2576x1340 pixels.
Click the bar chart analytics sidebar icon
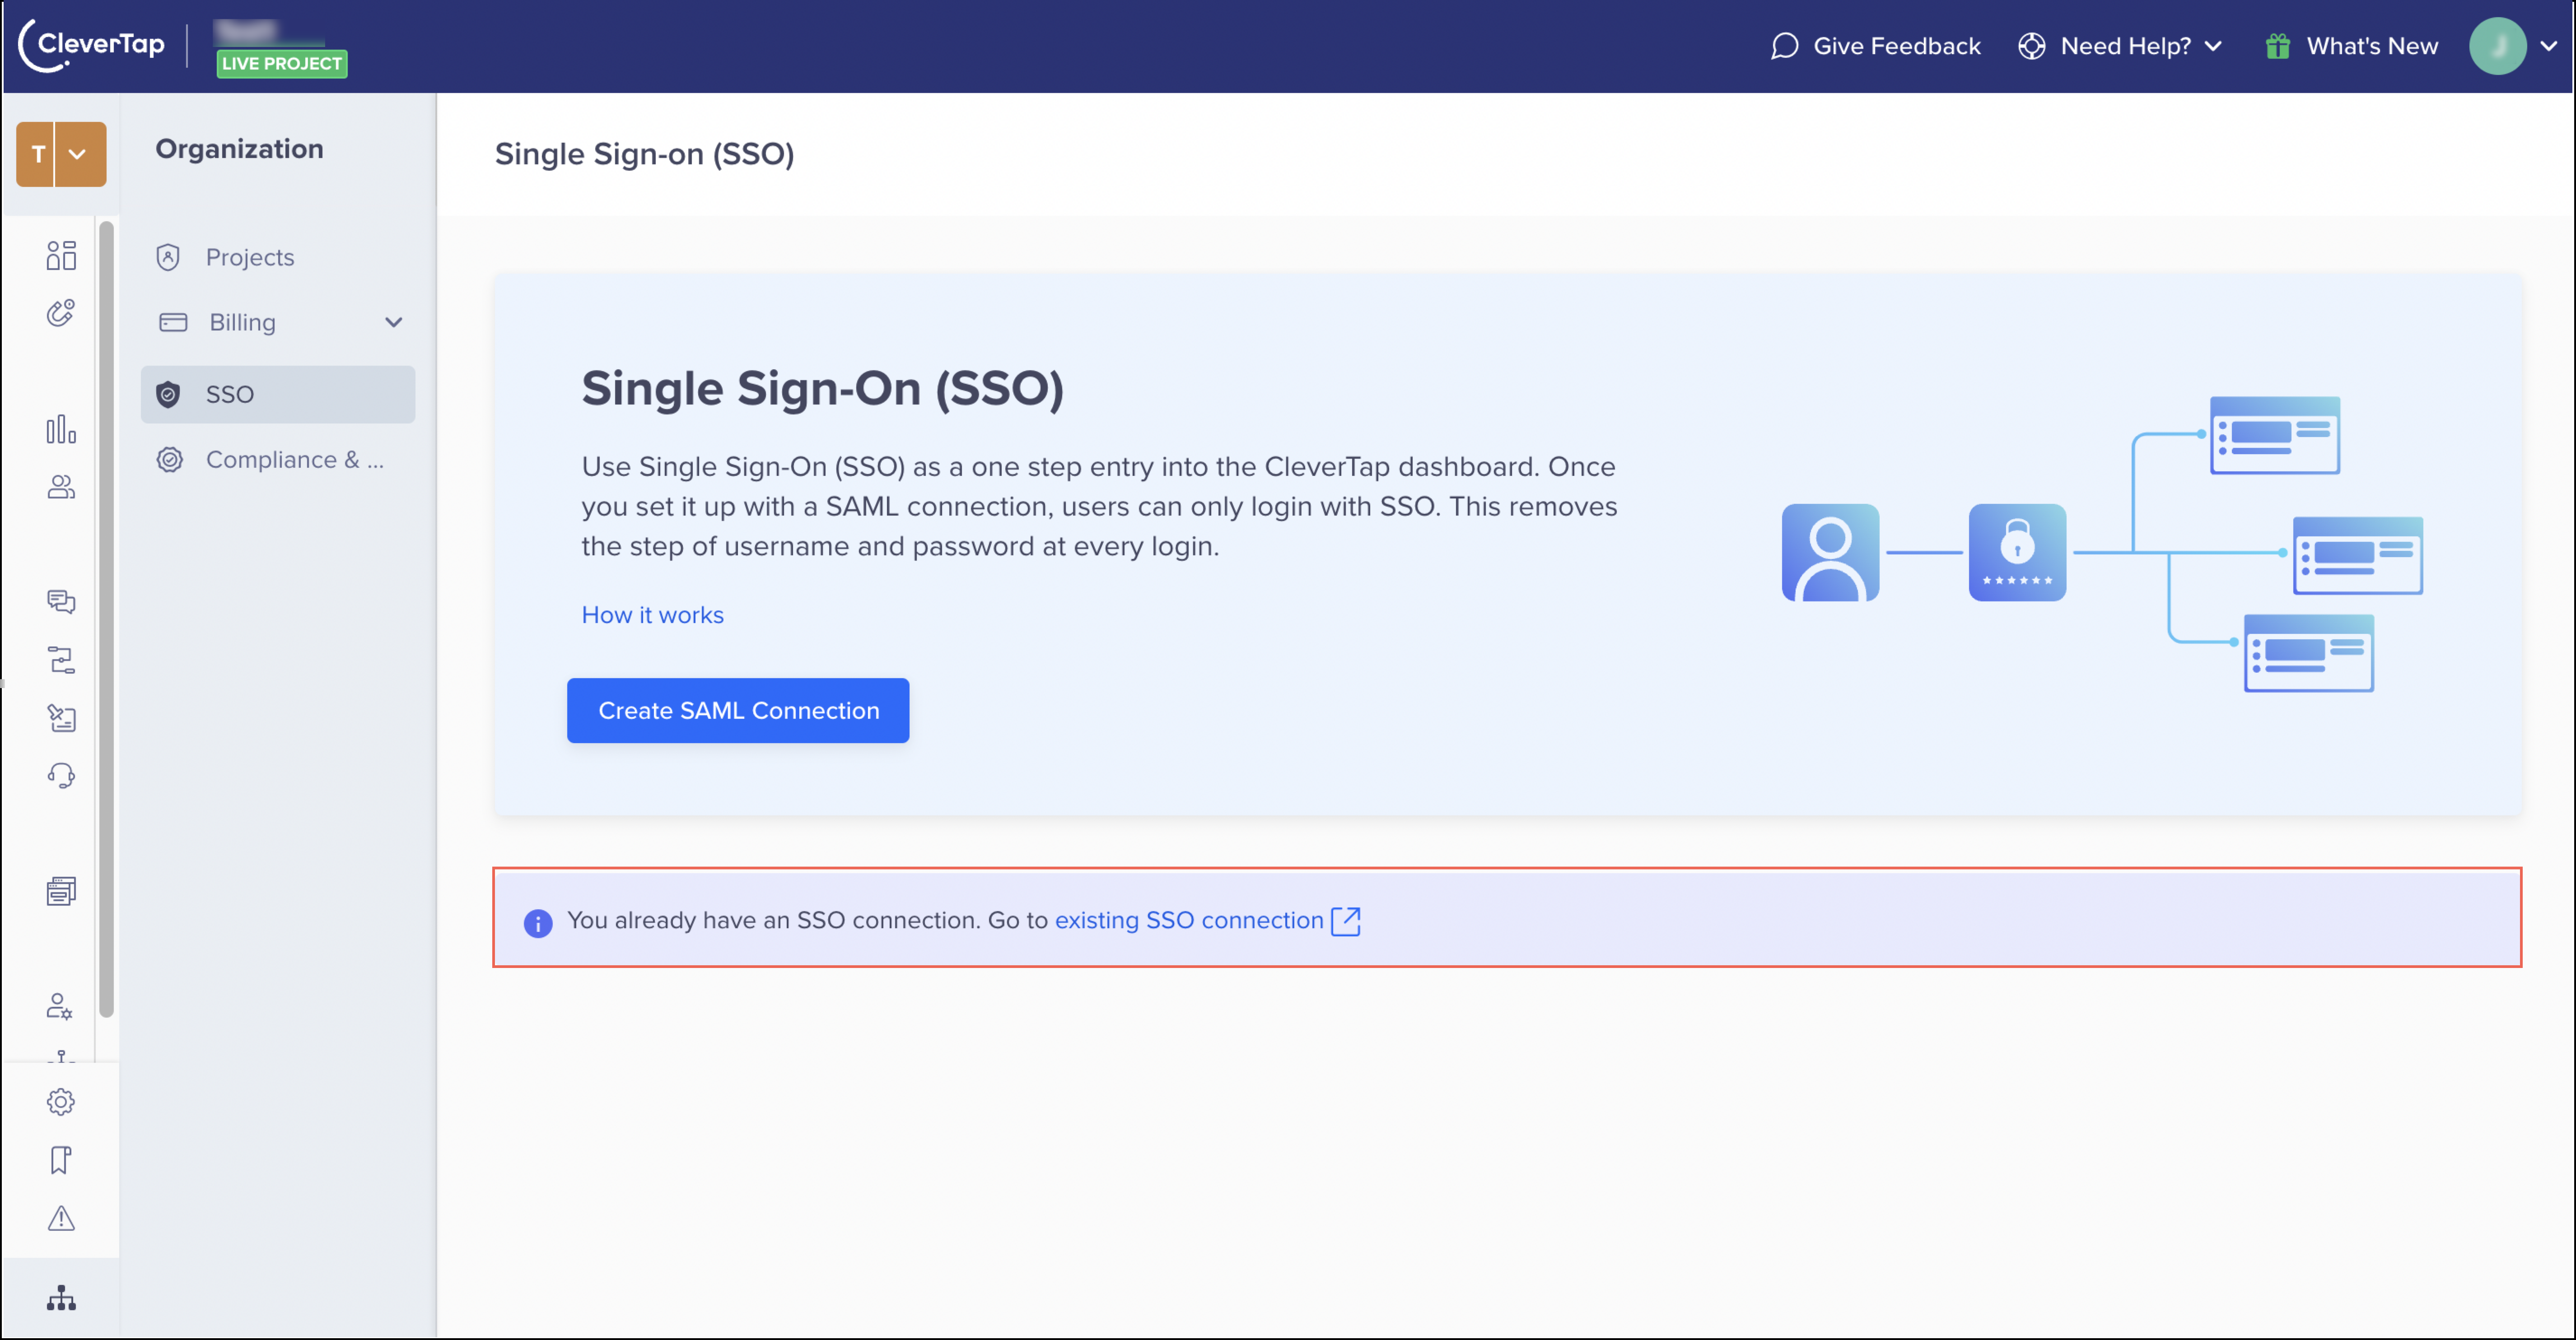coord(61,429)
